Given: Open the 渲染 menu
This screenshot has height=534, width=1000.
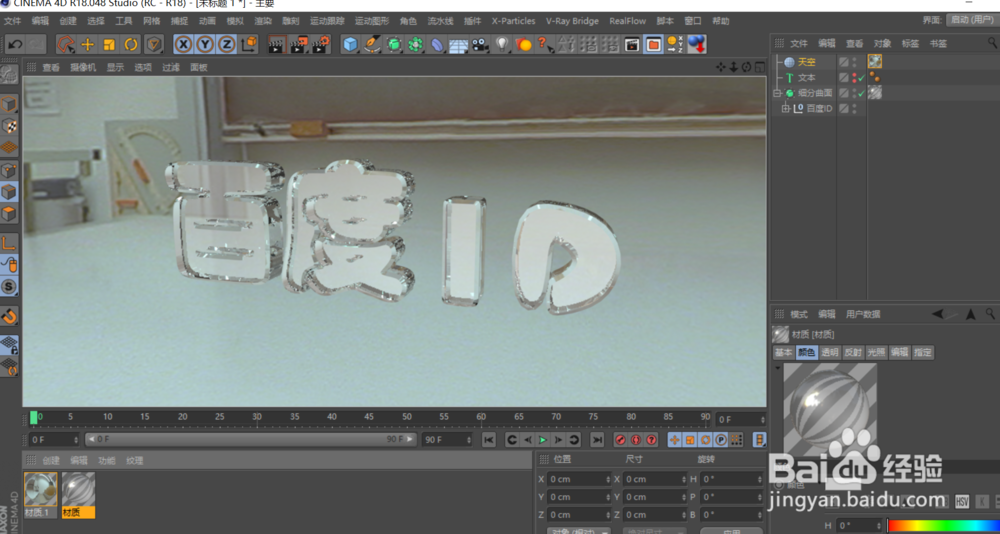Looking at the screenshot, I should [263, 21].
